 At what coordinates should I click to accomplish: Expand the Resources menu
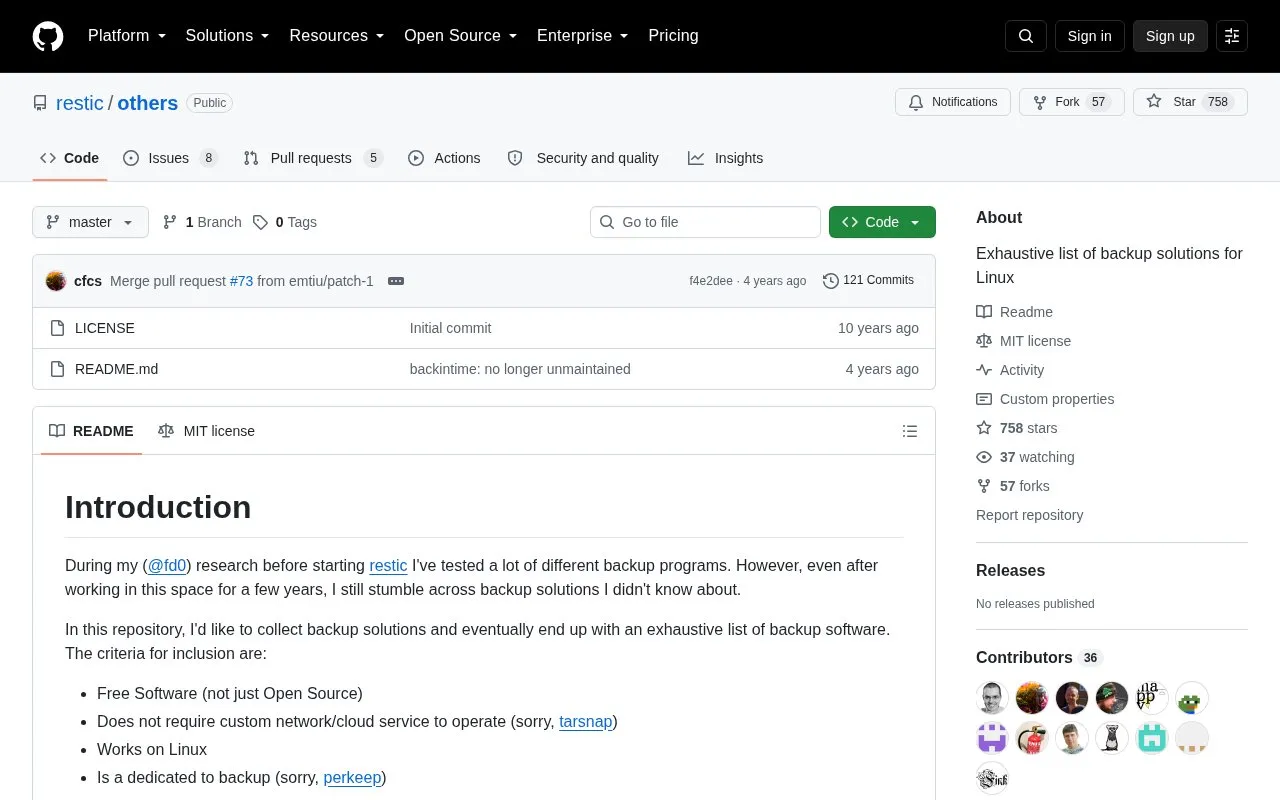coord(337,36)
